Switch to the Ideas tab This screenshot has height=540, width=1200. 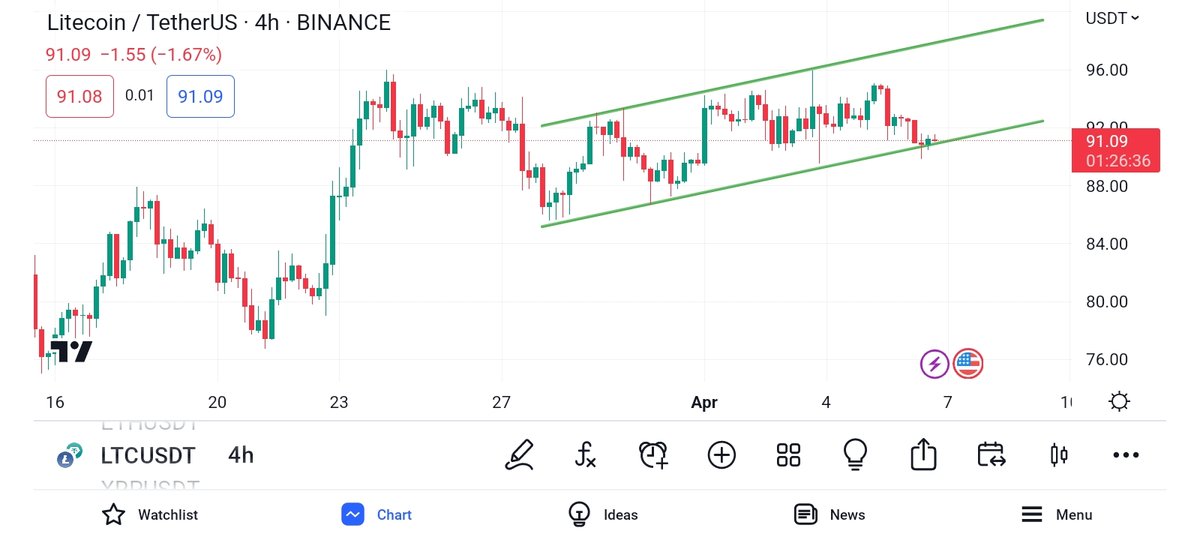pos(603,515)
